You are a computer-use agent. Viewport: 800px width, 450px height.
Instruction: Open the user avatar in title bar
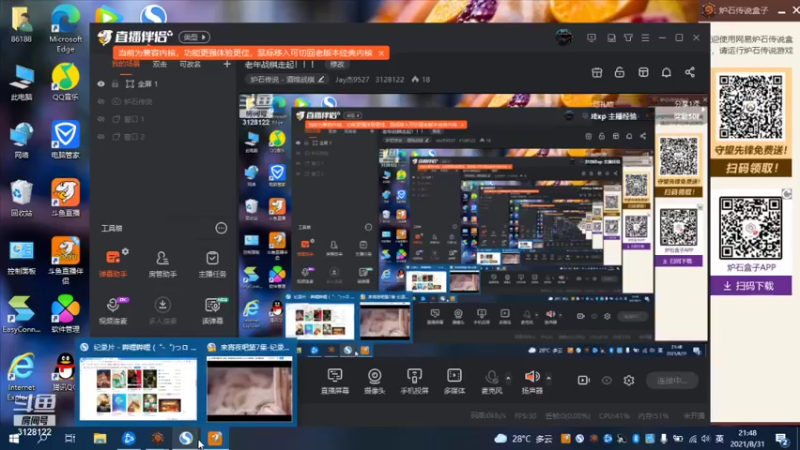pos(564,37)
